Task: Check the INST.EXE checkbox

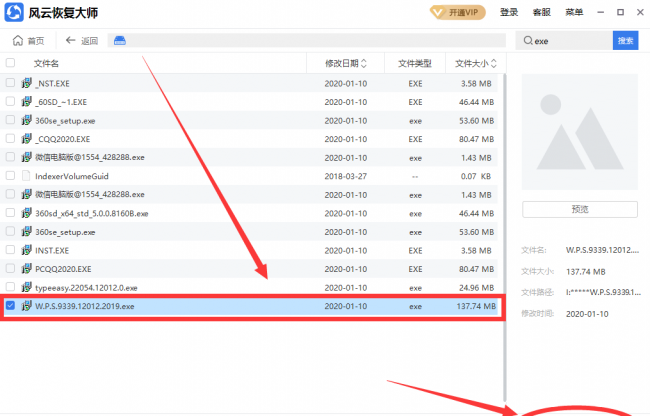Action: pyautogui.click(x=10, y=249)
